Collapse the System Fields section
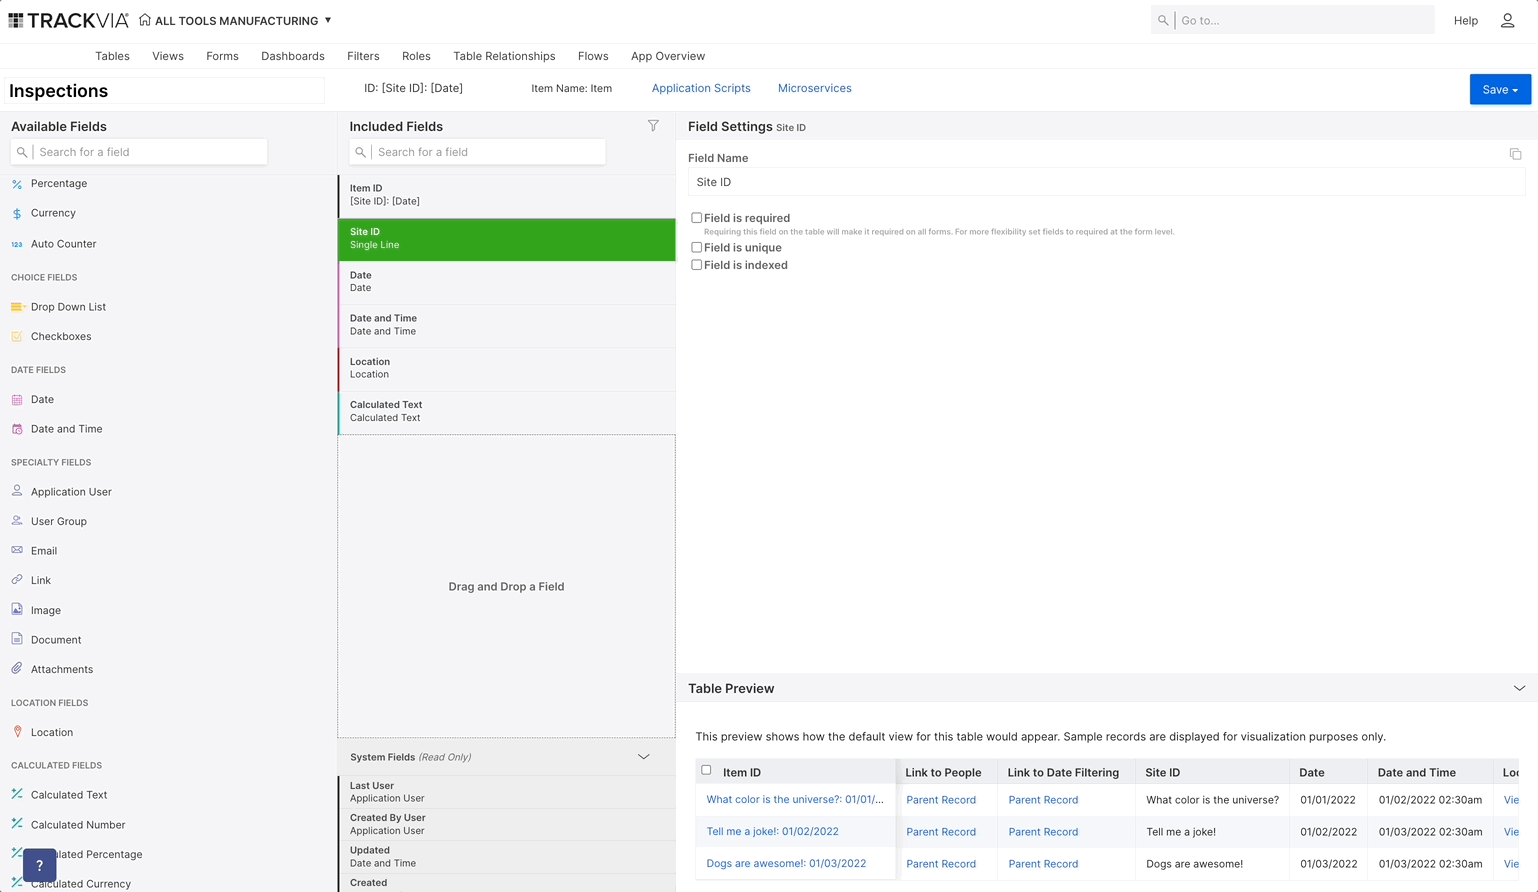The height and width of the screenshot is (892, 1538). pyautogui.click(x=643, y=757)
